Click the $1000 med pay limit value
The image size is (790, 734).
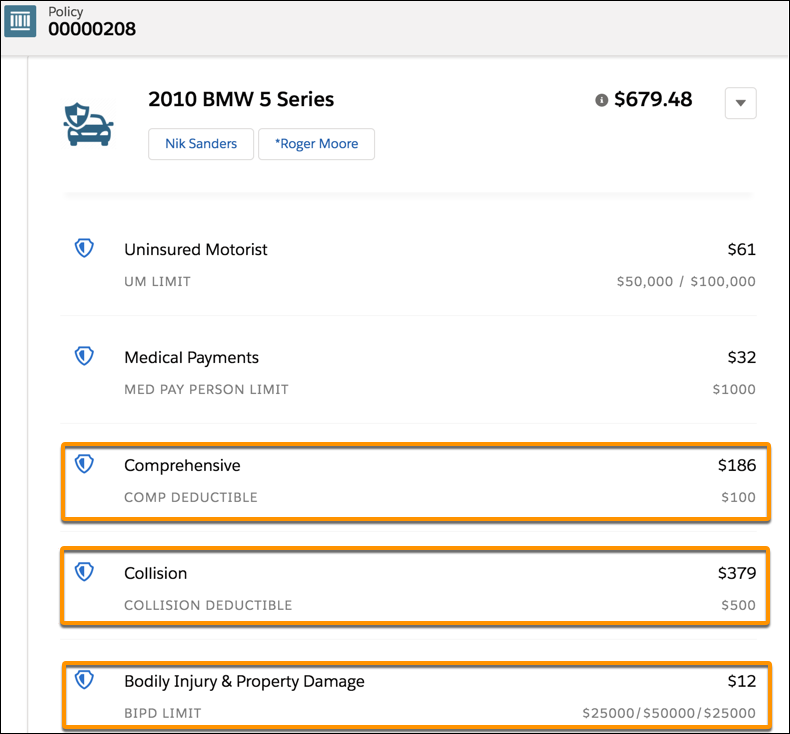pyautogui.click(x=734, y=389)
